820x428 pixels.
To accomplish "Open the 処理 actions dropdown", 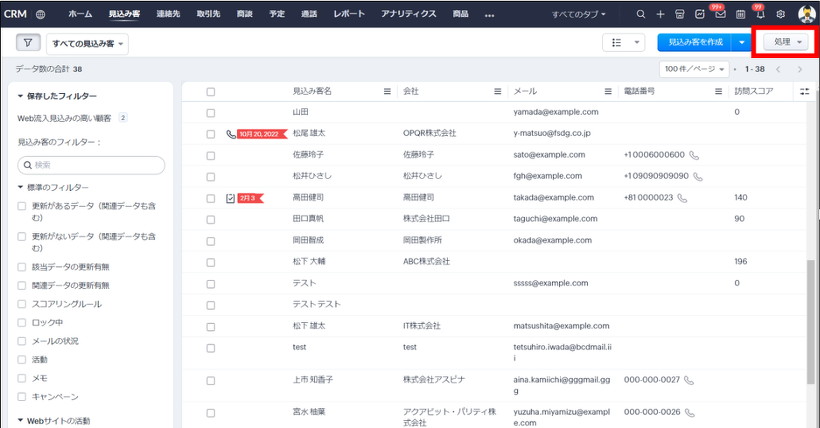I will coord(787,42).
